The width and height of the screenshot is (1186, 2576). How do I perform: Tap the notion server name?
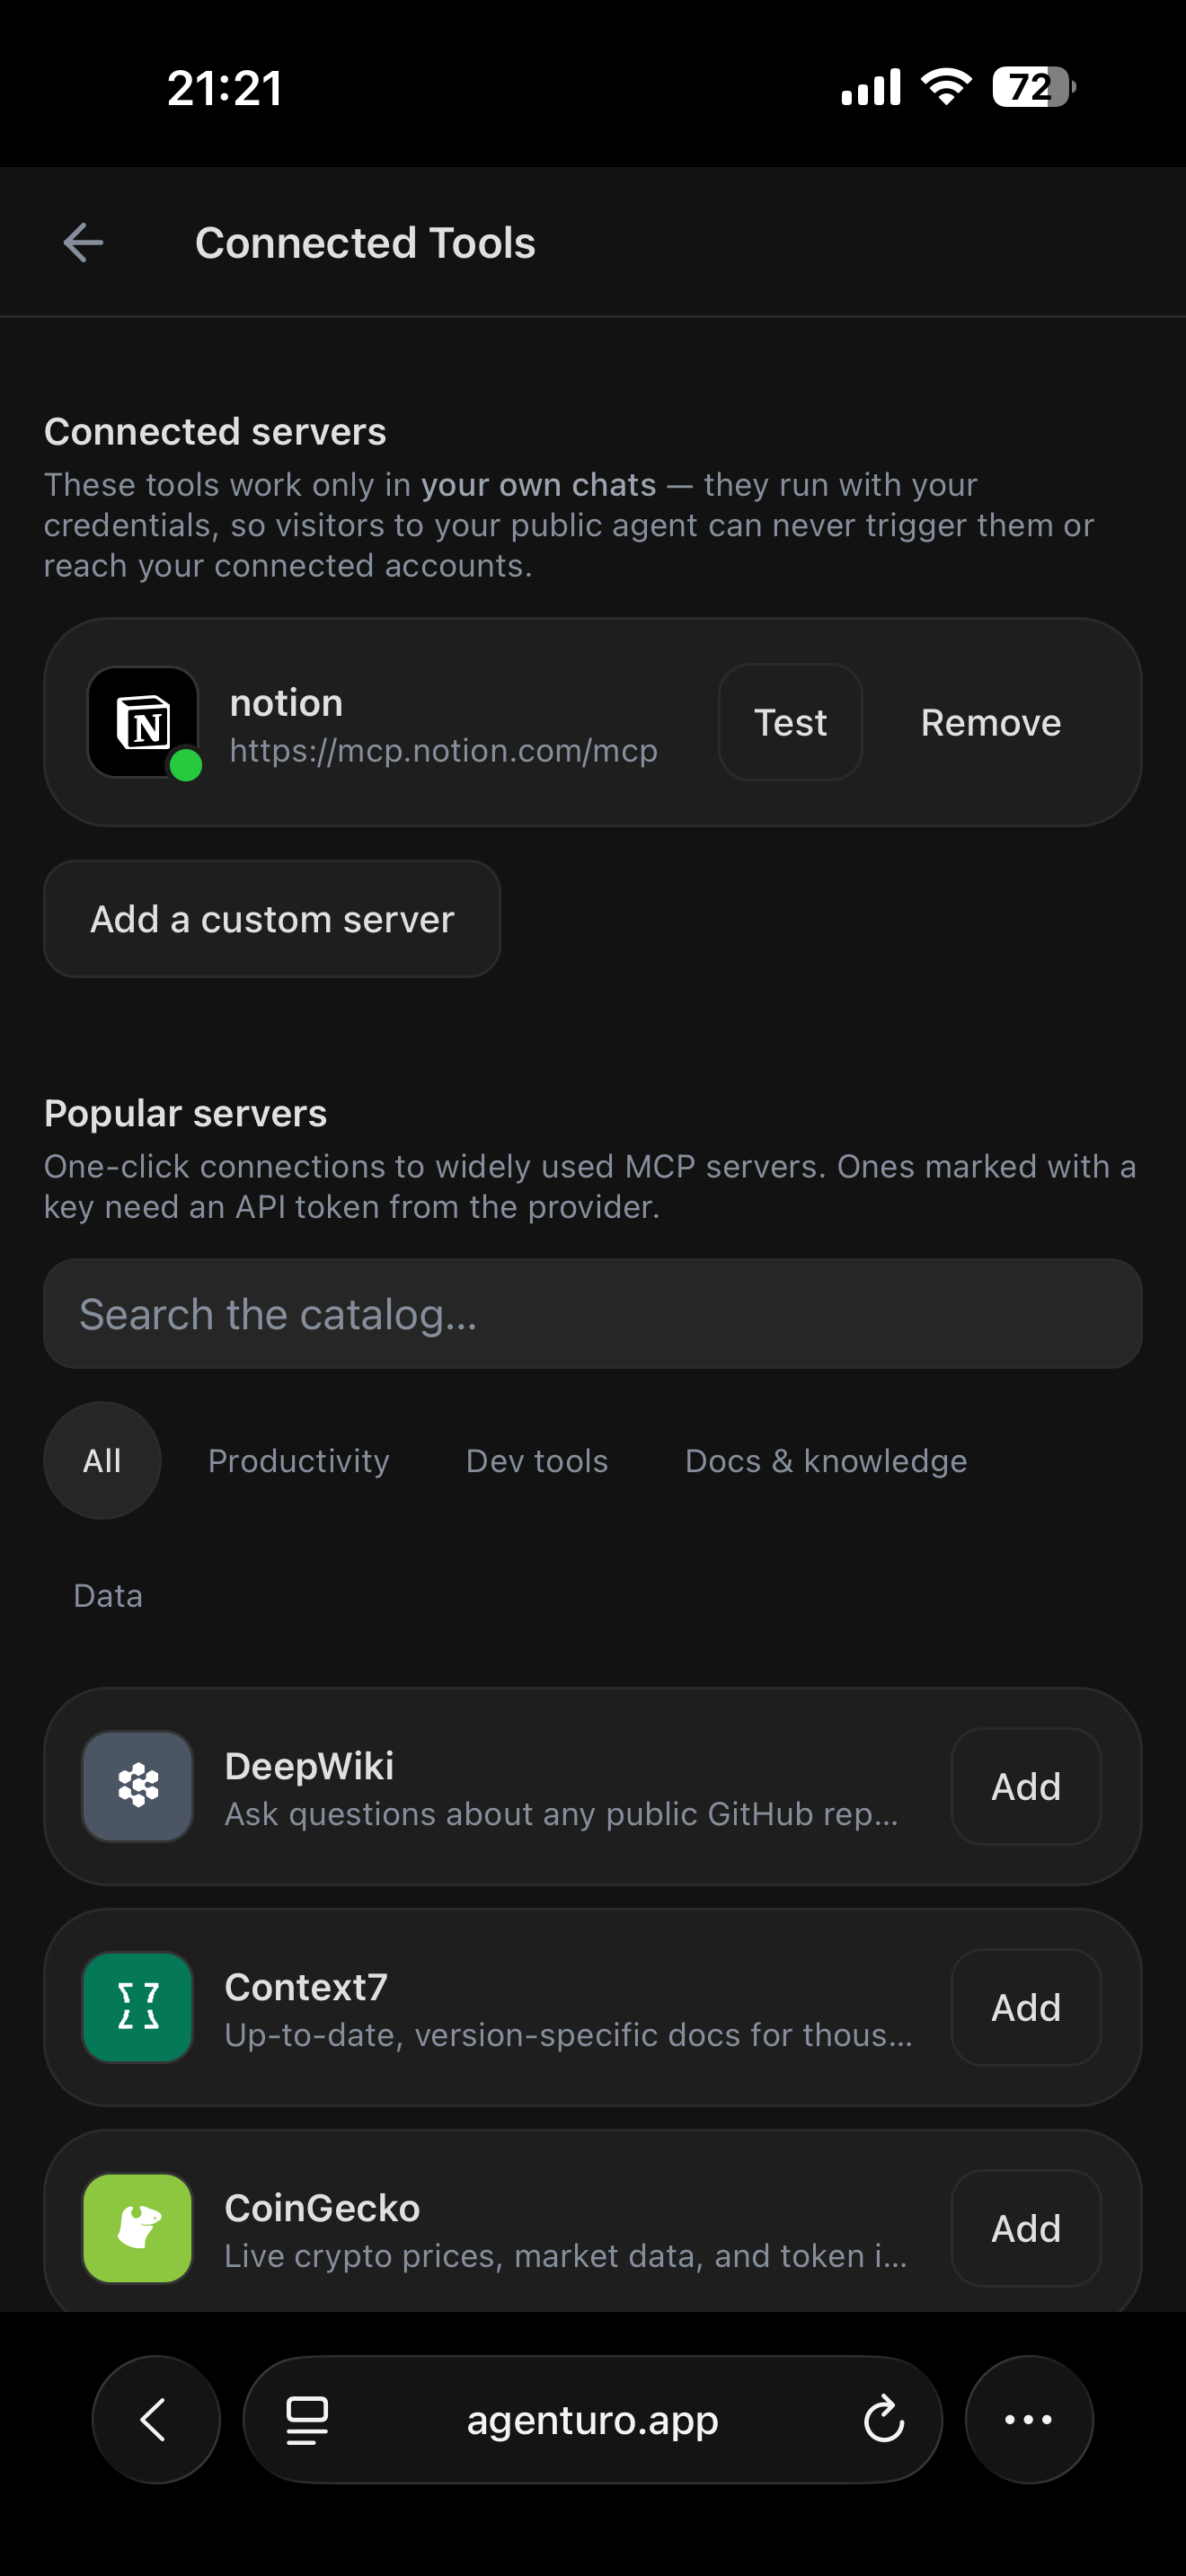click(x=287, y=703)
